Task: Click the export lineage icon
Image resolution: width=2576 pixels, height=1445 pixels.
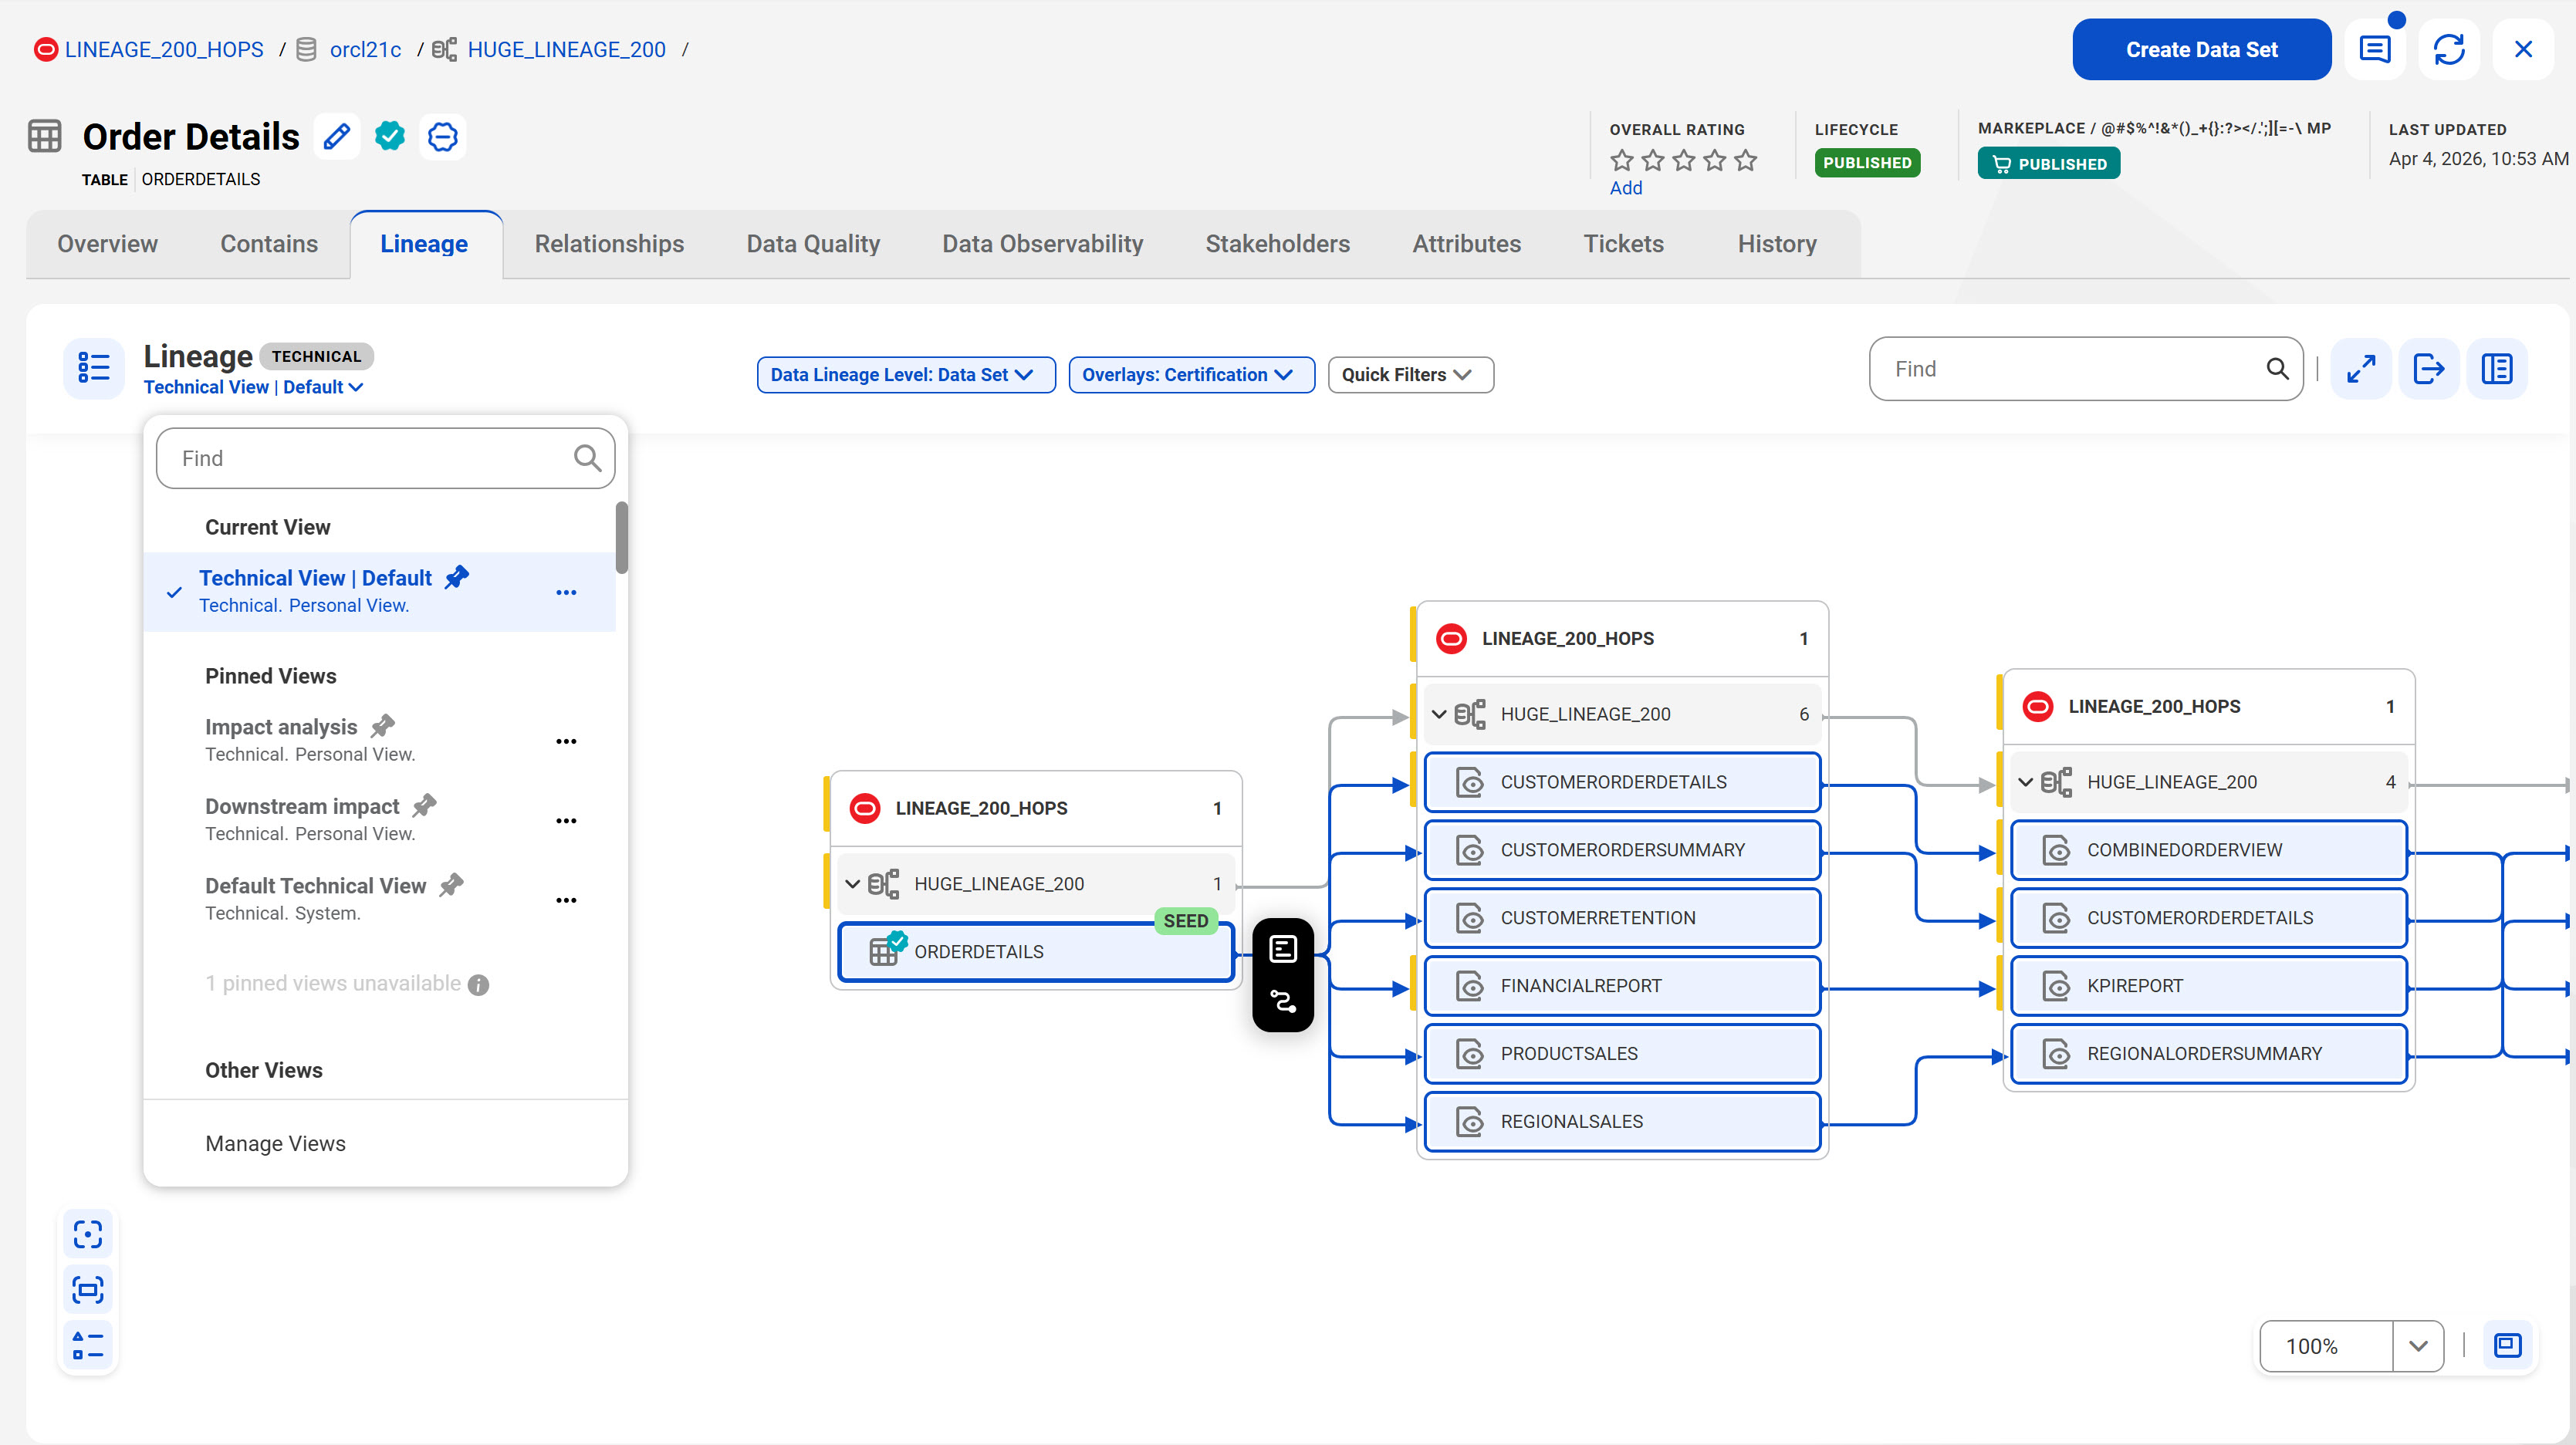Action: pyautogui.click(x=2429, y=369)
